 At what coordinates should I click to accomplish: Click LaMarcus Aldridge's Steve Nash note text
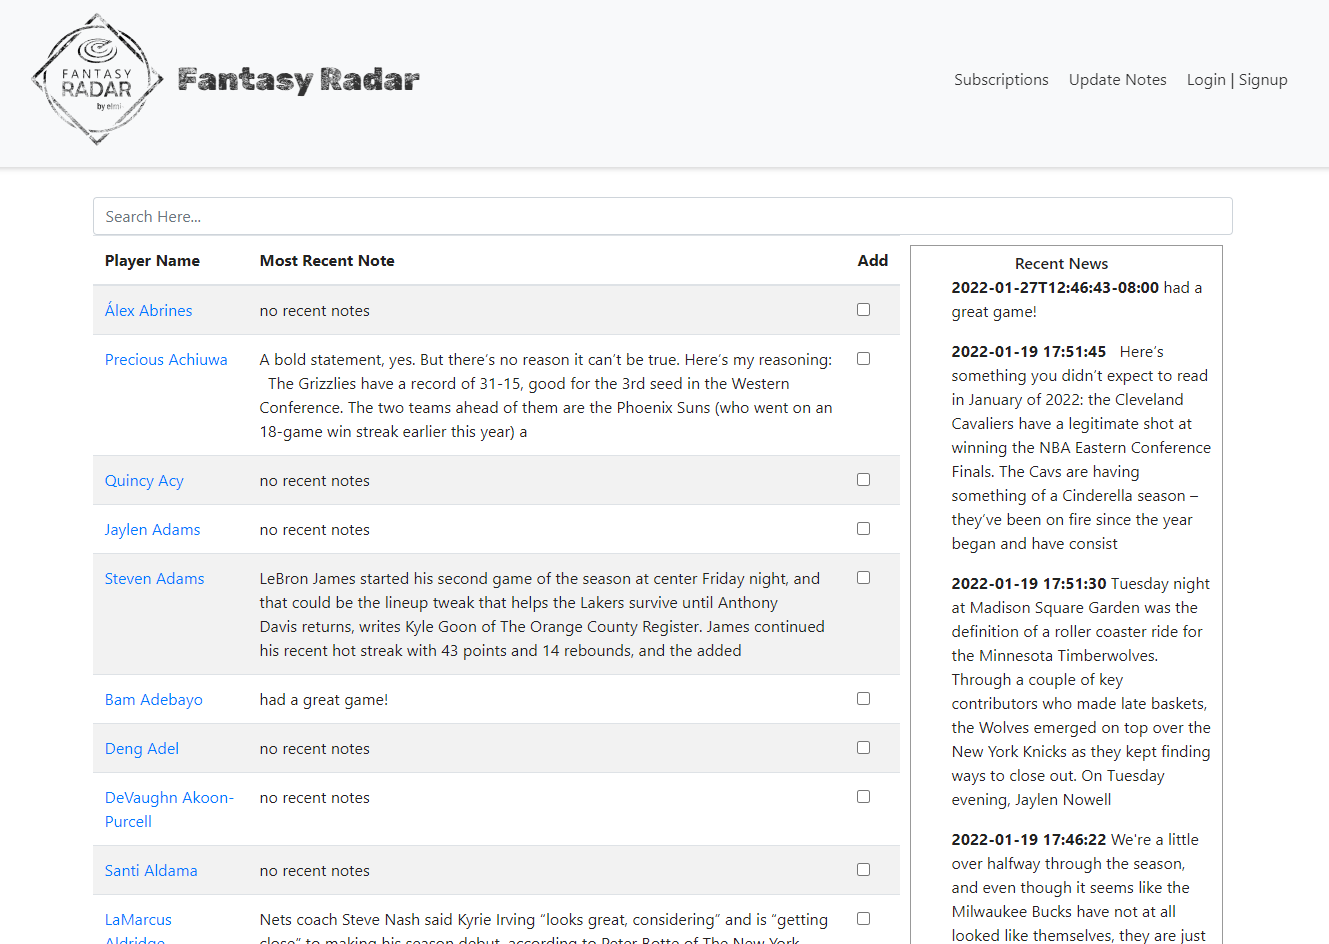[544, 927]
